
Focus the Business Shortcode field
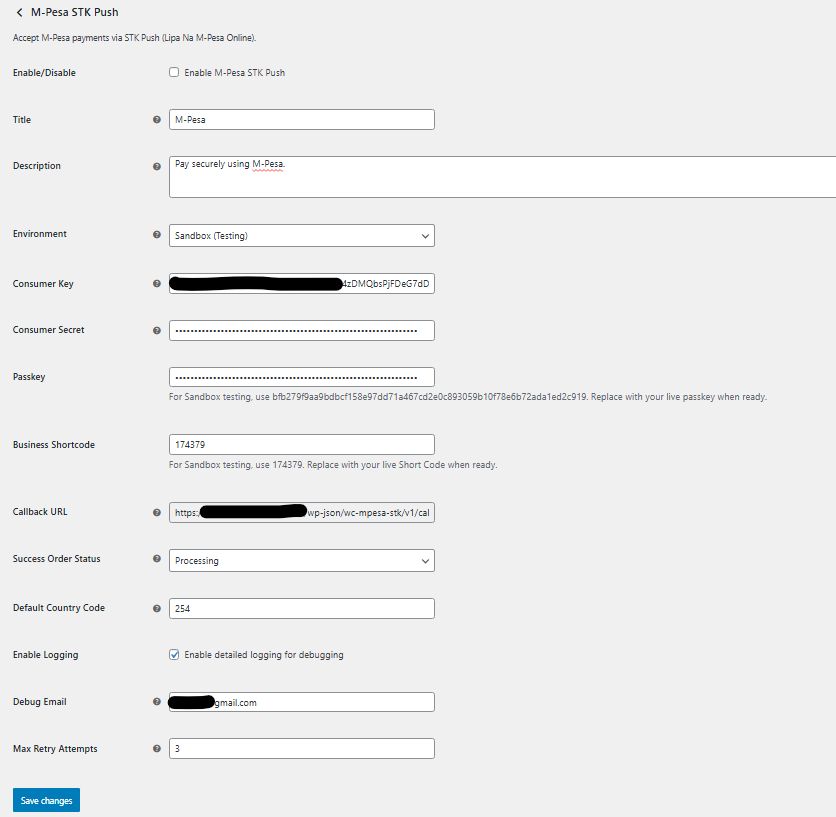click(301, 445)
